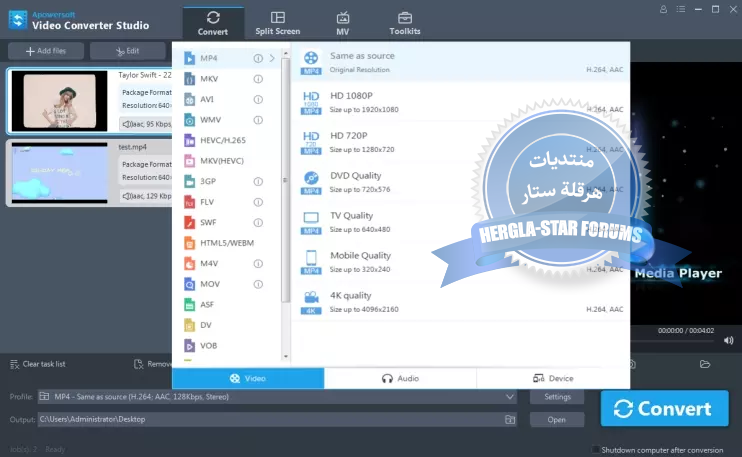
Task: Click the MKV format file icon
Action: (x=189, y=79)
